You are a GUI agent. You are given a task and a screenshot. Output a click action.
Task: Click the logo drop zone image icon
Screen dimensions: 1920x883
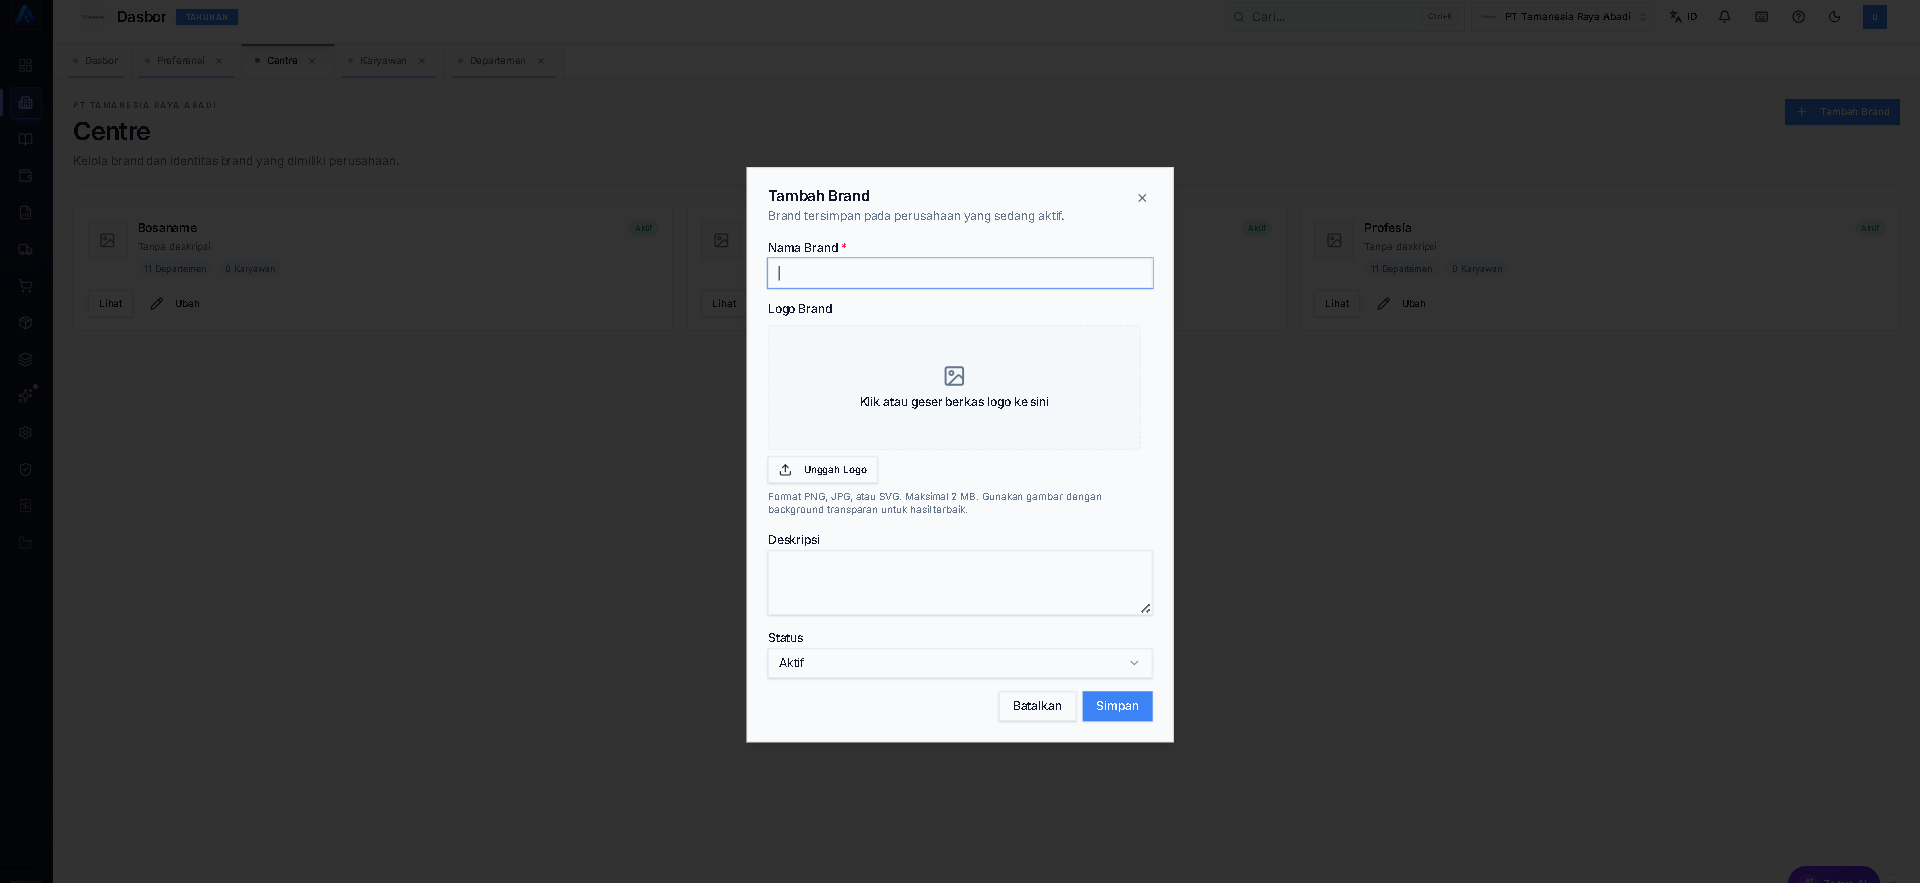954,376
